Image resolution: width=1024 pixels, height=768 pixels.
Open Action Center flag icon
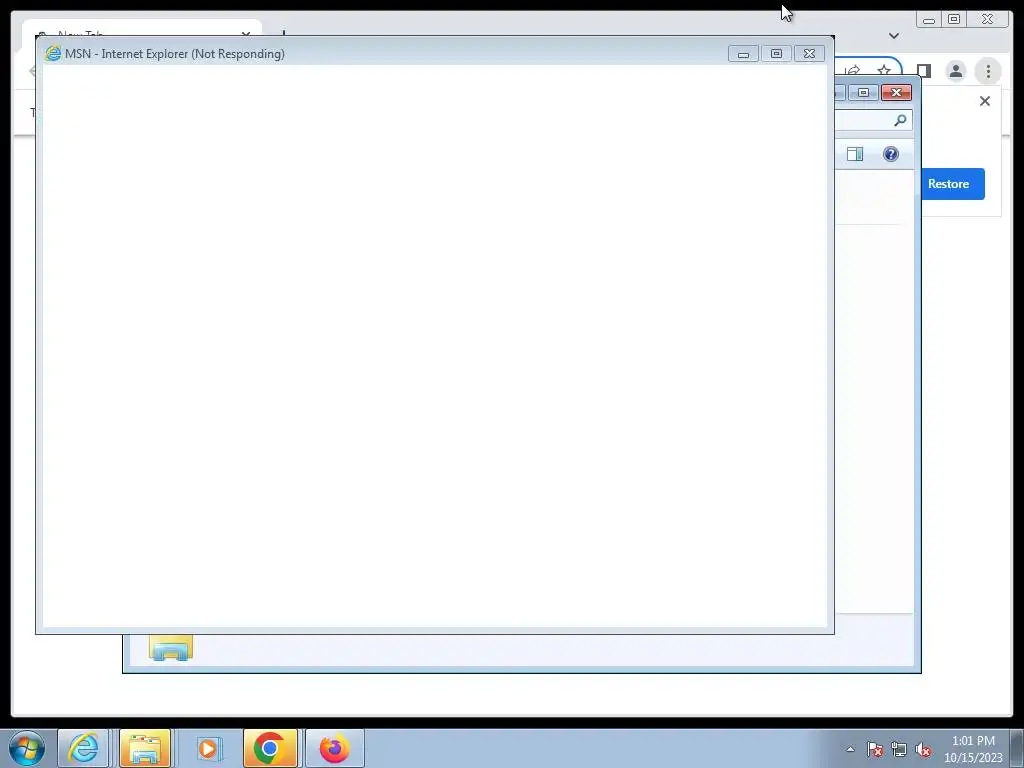click(x=875, y=749)
